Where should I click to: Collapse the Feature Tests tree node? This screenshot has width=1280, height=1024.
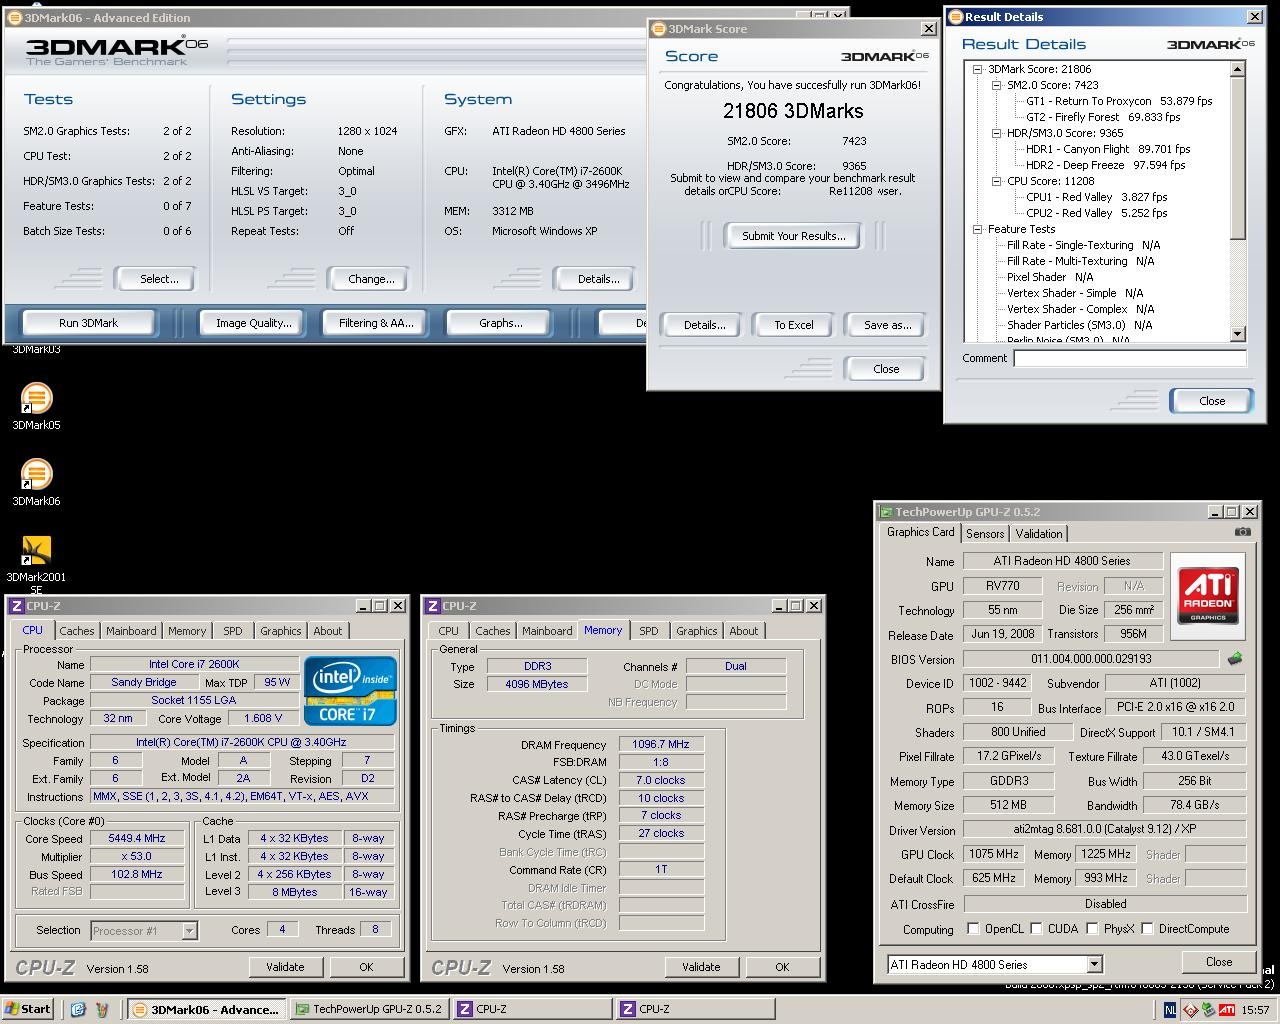pyautogui.click(x=978, y=229)
